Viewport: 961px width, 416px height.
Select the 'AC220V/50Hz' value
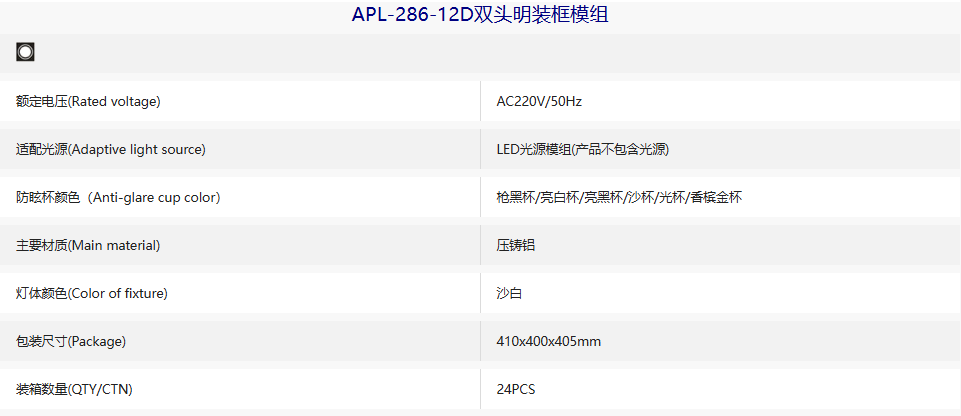click(539, 102)
